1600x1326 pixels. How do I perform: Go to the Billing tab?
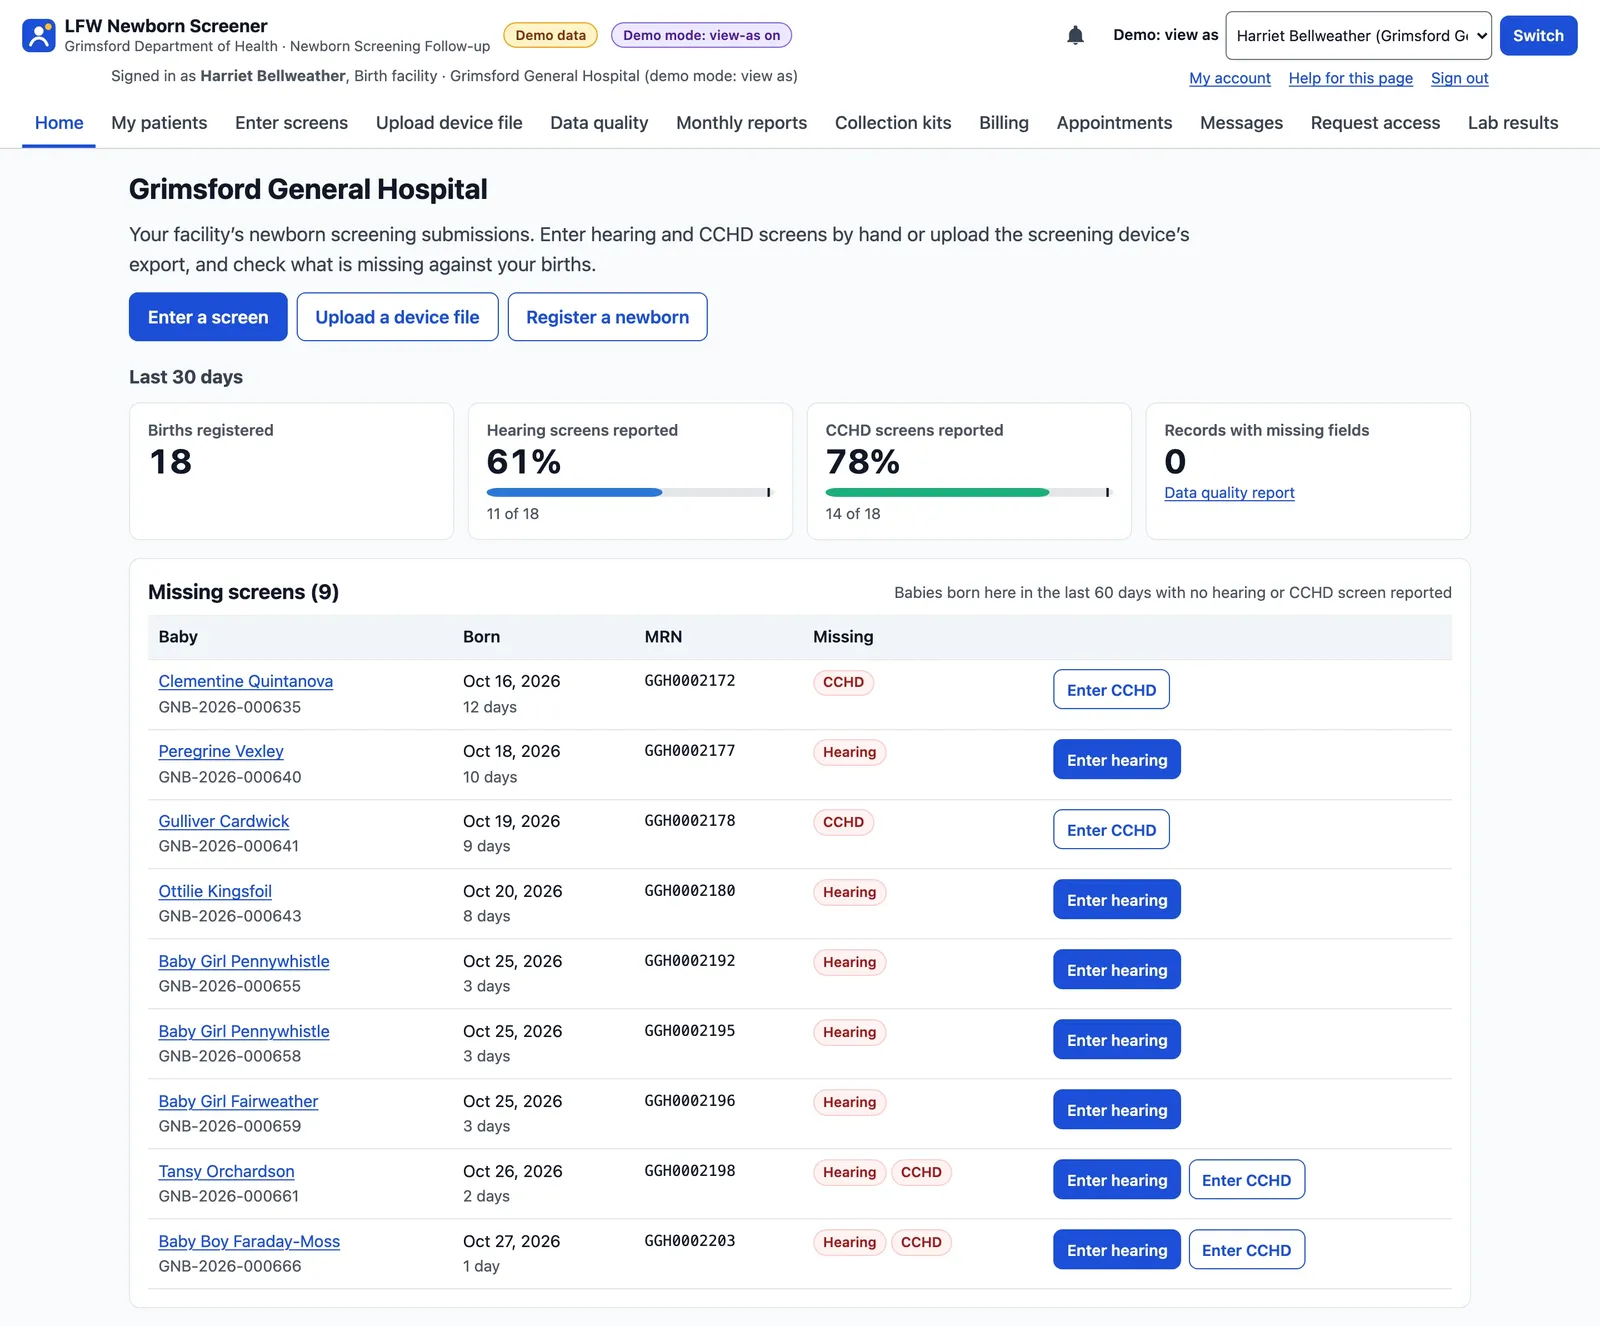[x=1003, y=123]
